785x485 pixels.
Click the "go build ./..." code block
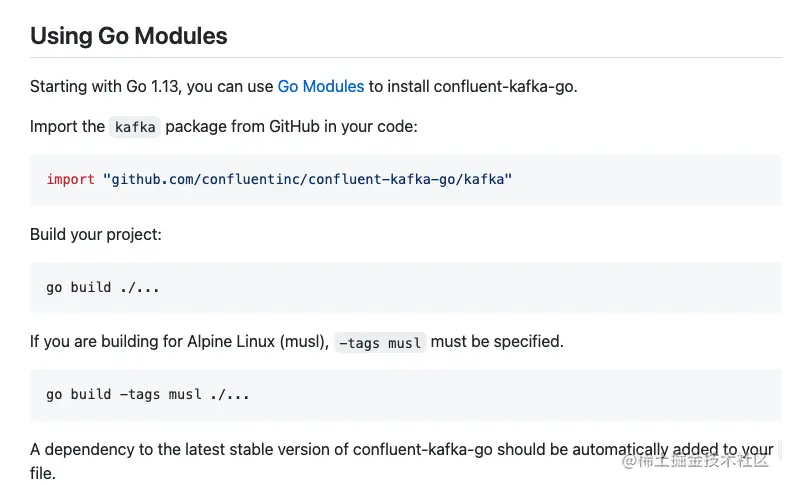(103, 288)
